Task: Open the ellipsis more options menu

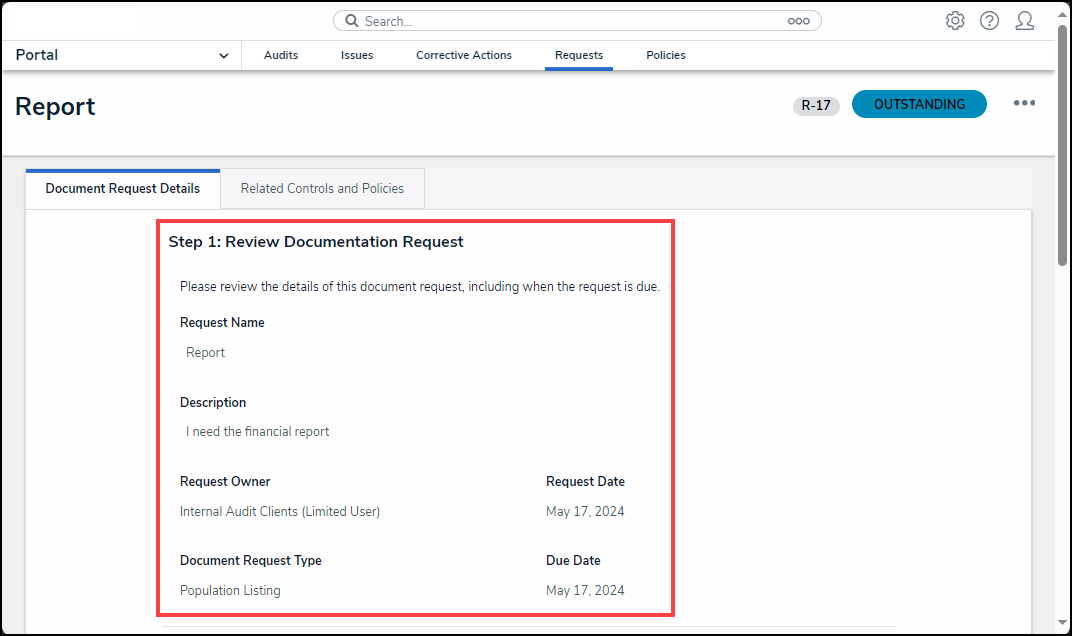Action: (1024, 103)
